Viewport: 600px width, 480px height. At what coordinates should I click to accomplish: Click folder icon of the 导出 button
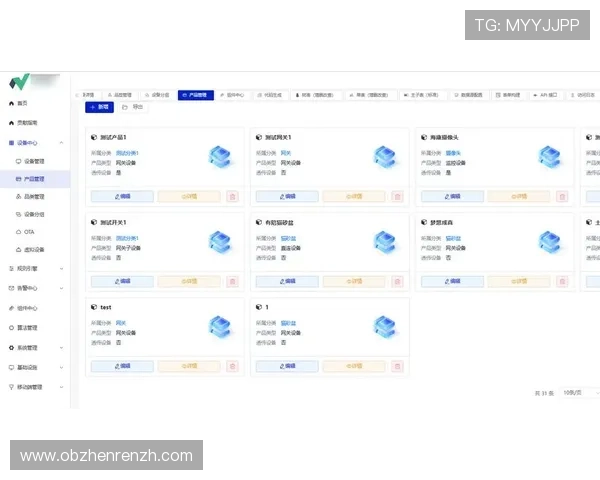point(124,107)
